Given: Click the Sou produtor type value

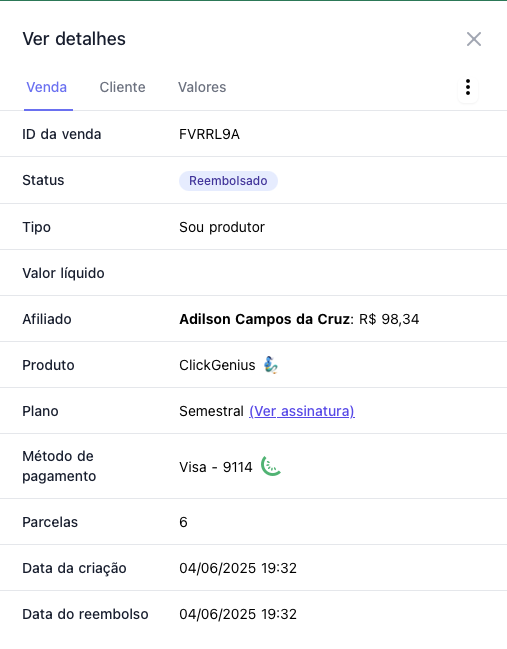Looking at the screenshot, I should point(222,227).
